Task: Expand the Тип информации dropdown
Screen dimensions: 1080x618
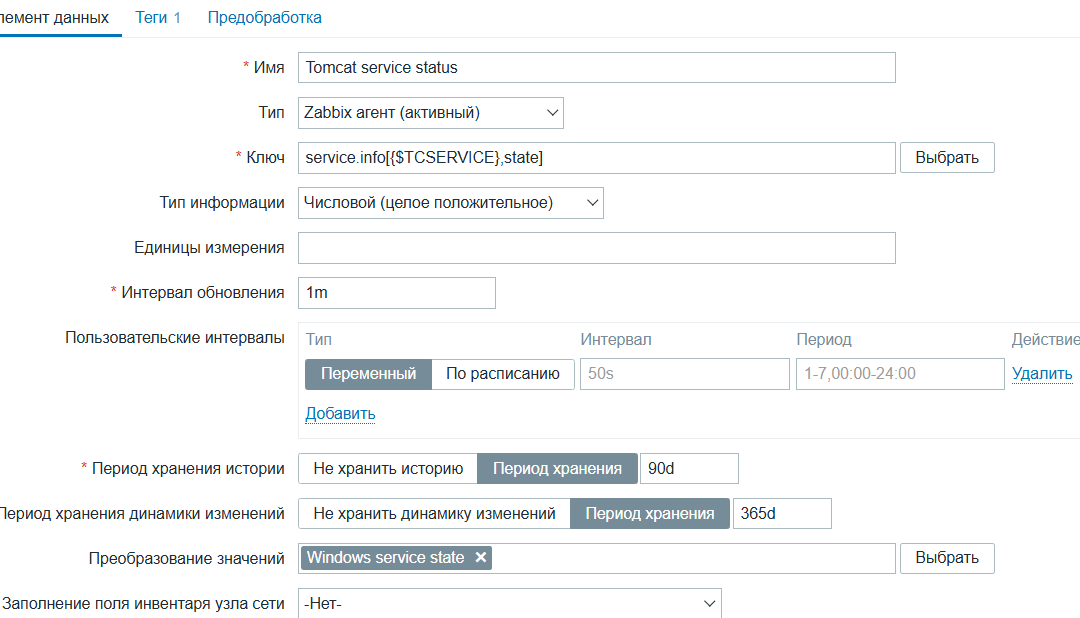Action: point(451,203)
